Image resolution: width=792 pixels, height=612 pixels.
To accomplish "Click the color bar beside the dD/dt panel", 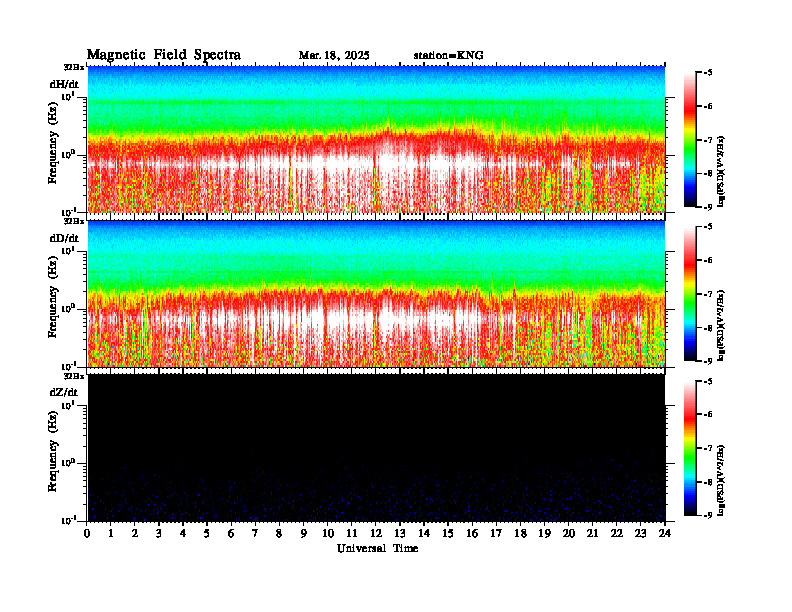I will click(x=689, y=294).
